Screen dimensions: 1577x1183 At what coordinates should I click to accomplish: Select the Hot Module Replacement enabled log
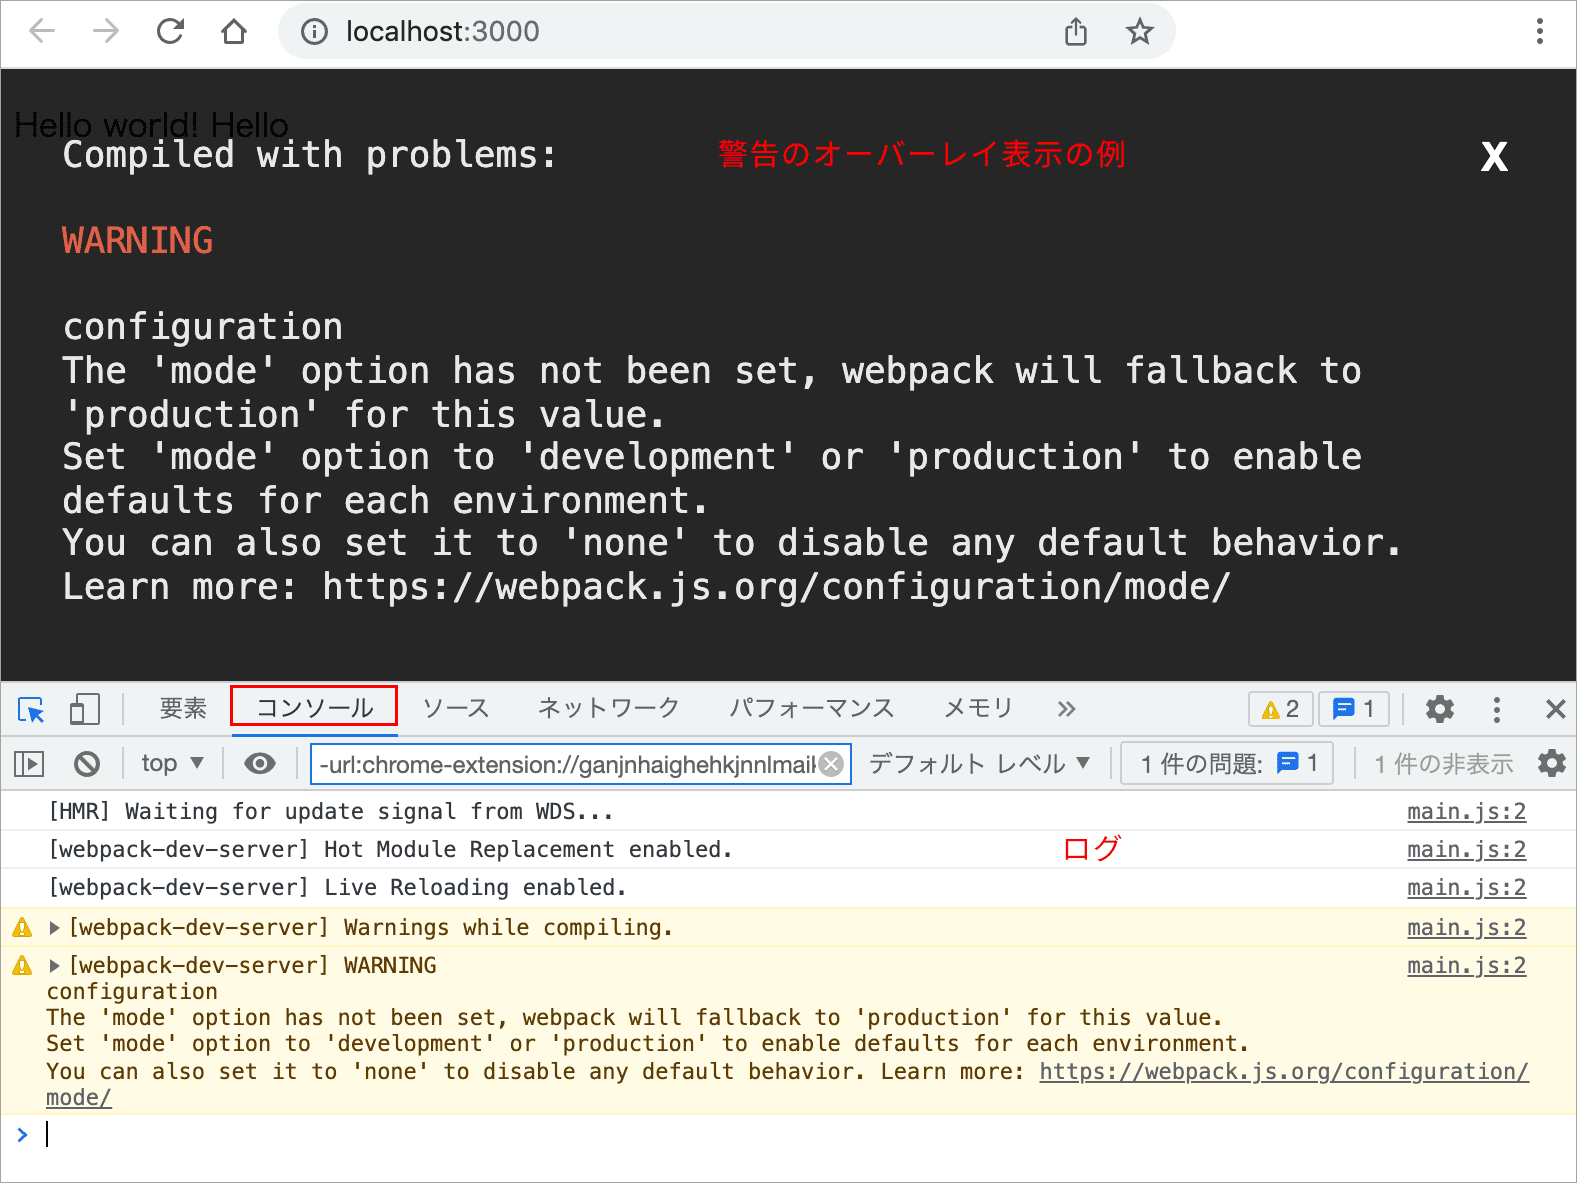[x=390, y=850]
